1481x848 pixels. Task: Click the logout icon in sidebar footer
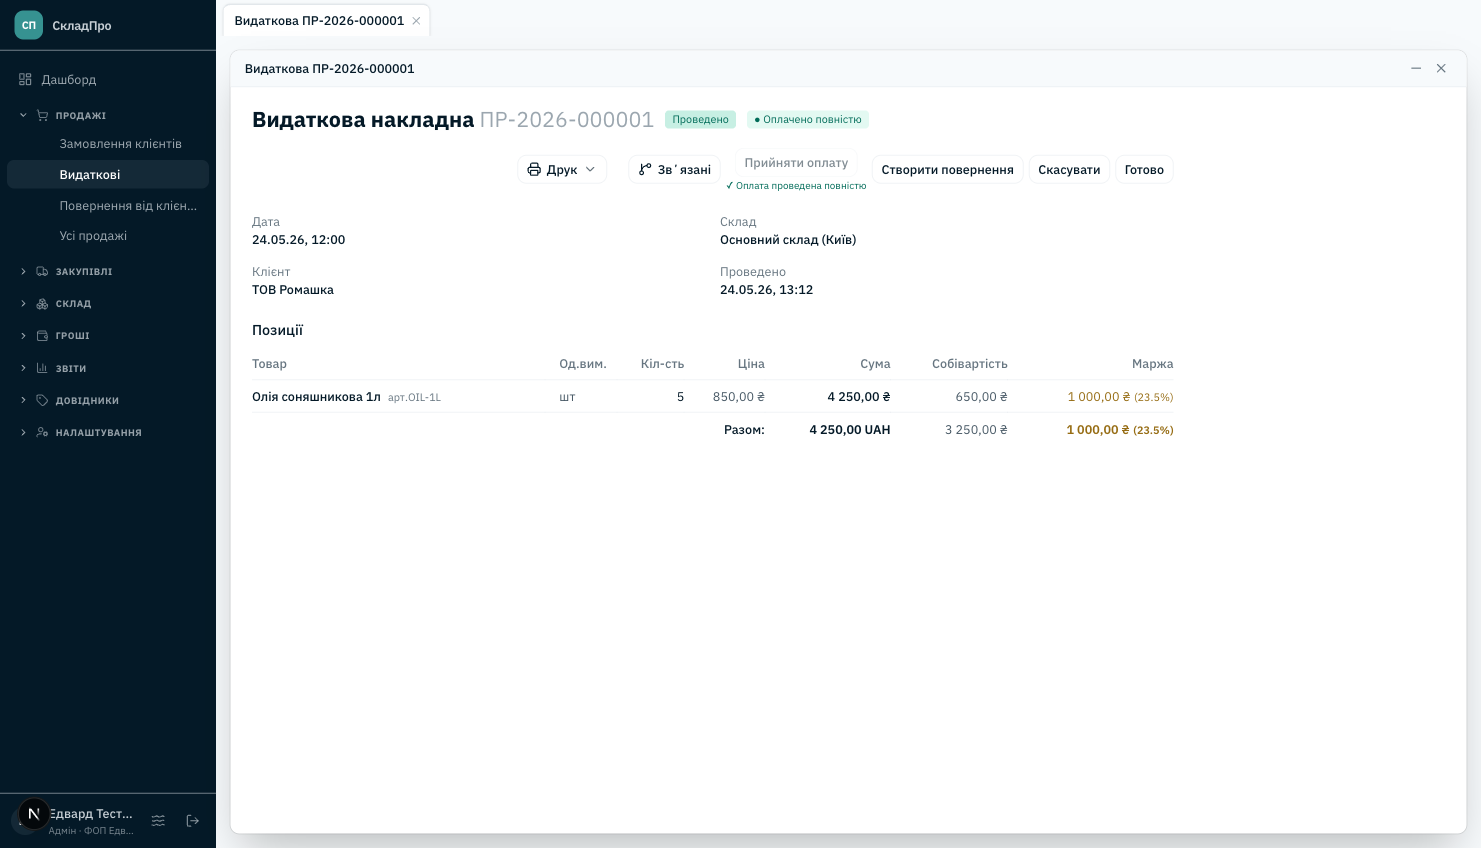pos(193,820)
